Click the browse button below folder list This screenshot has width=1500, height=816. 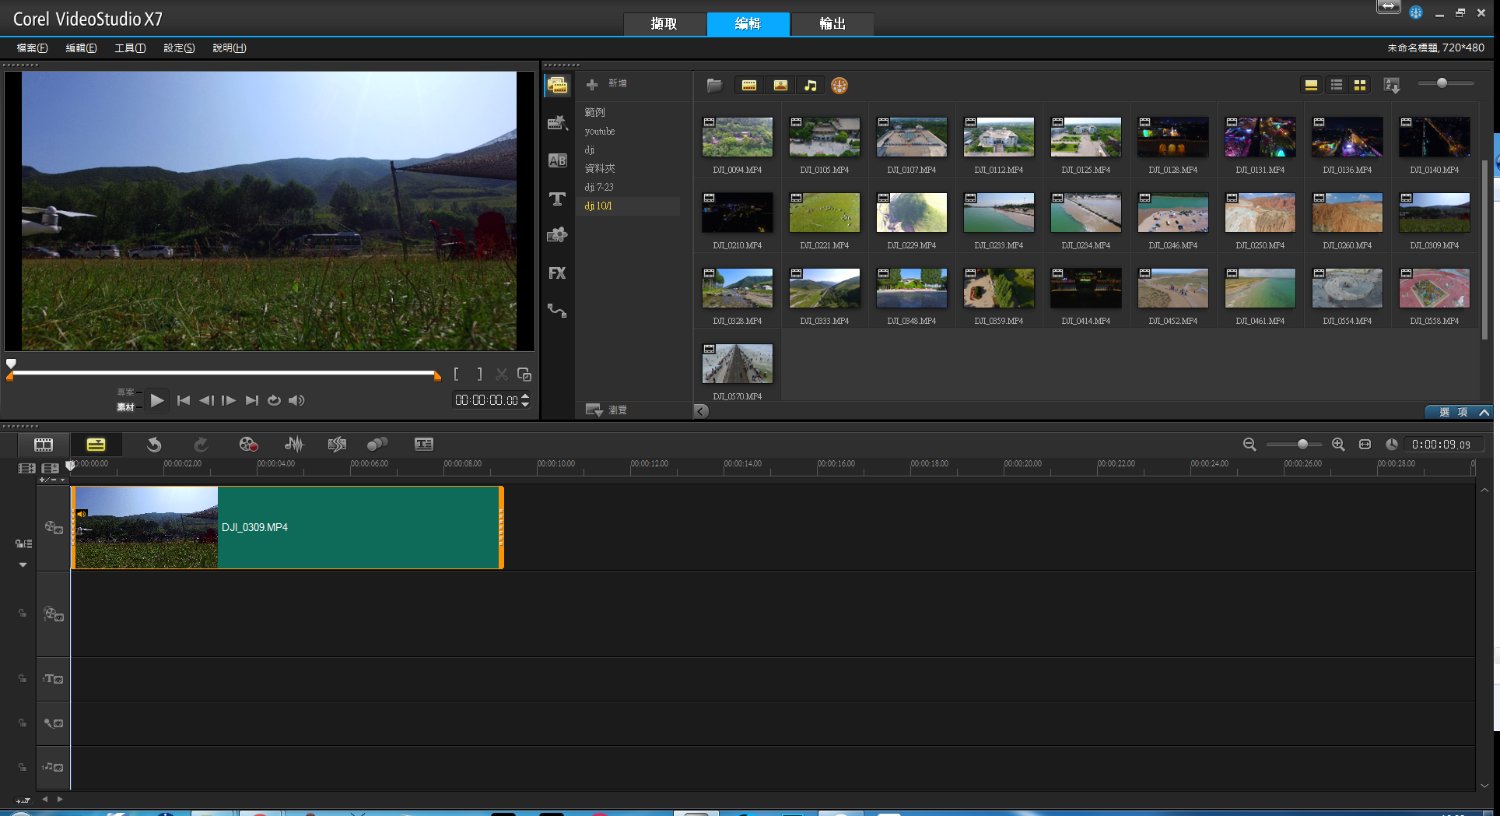point(606,410)
